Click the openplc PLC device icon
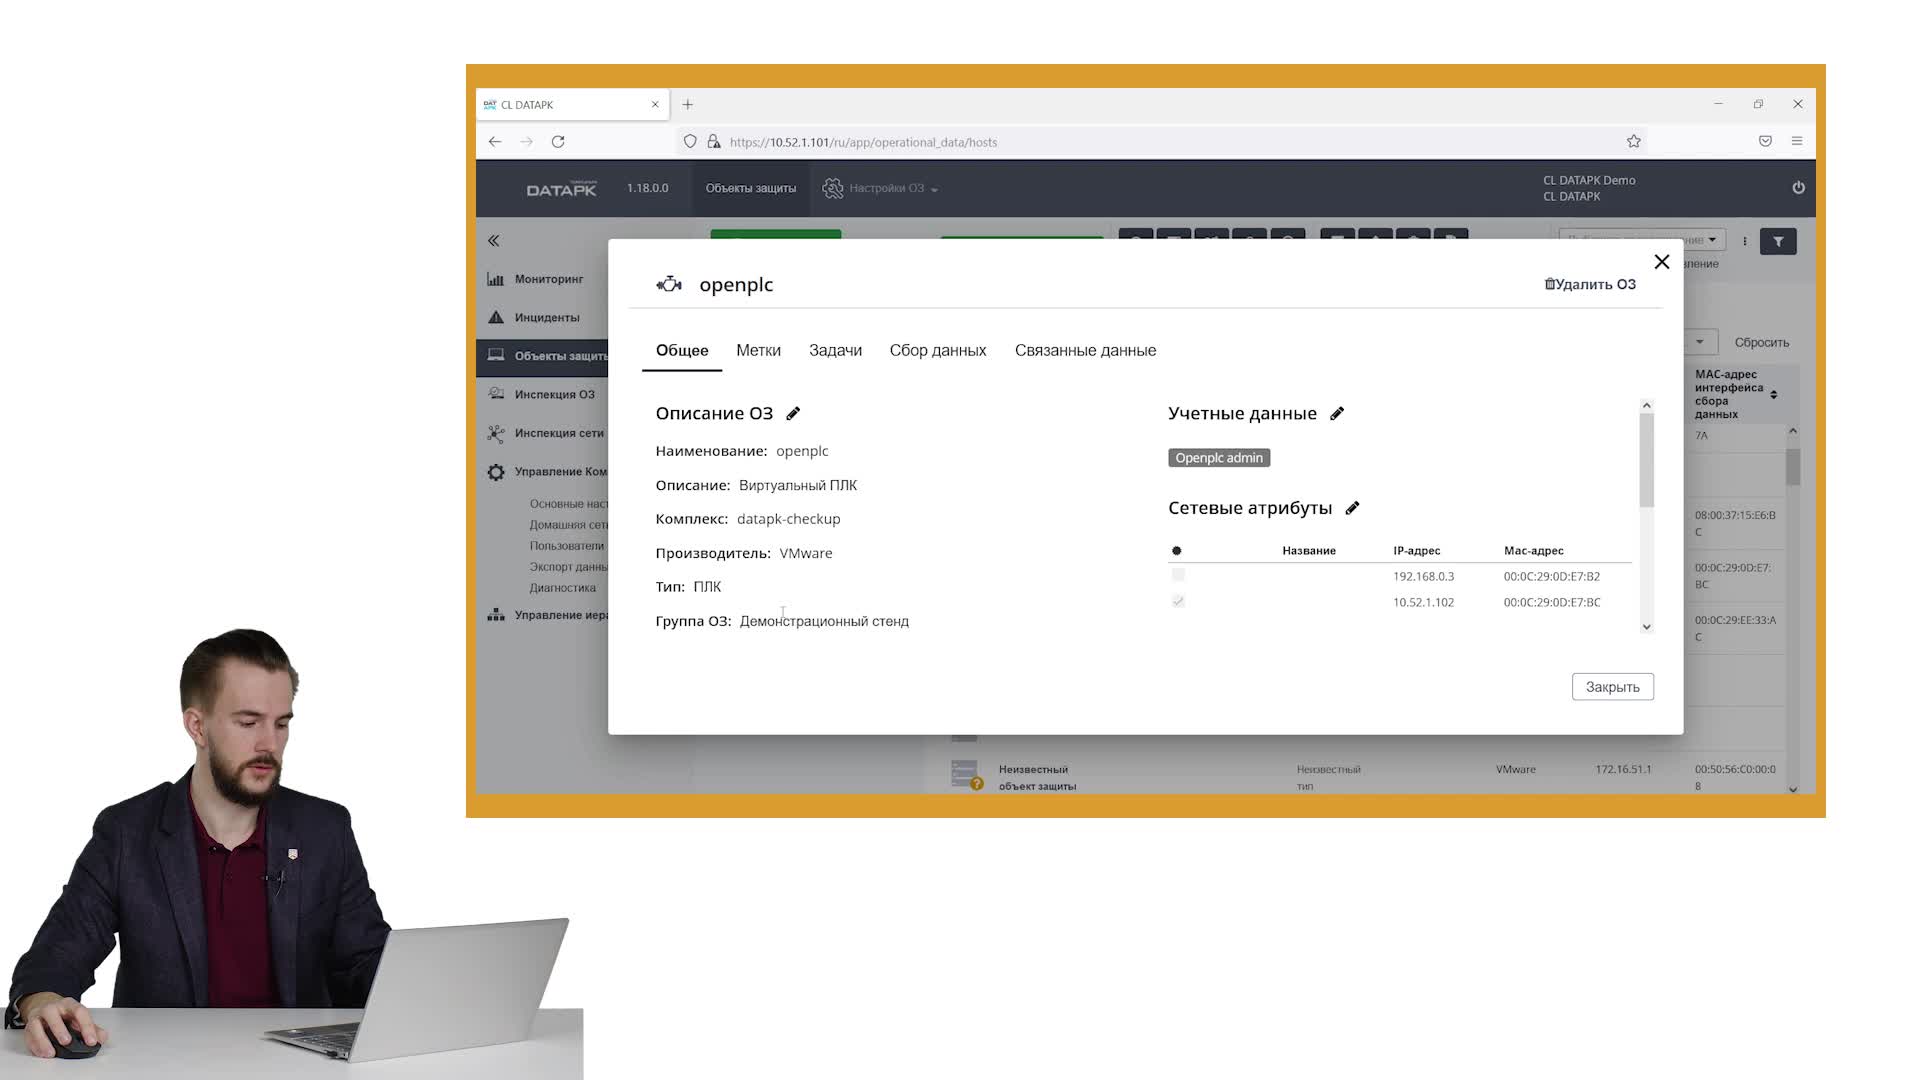1920x1080 pixels. (x=669, y=285)
